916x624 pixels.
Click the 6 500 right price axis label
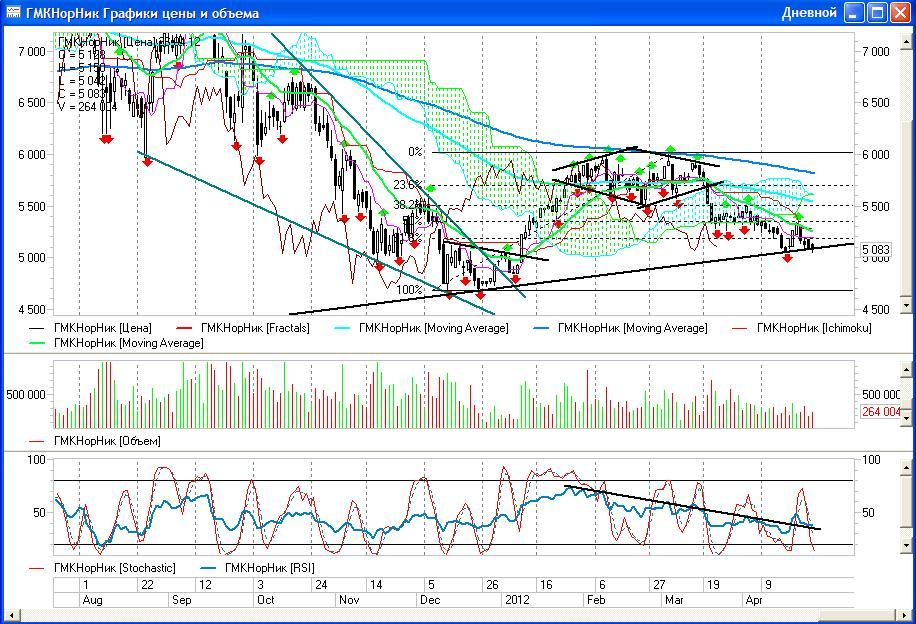click(876, 103)
